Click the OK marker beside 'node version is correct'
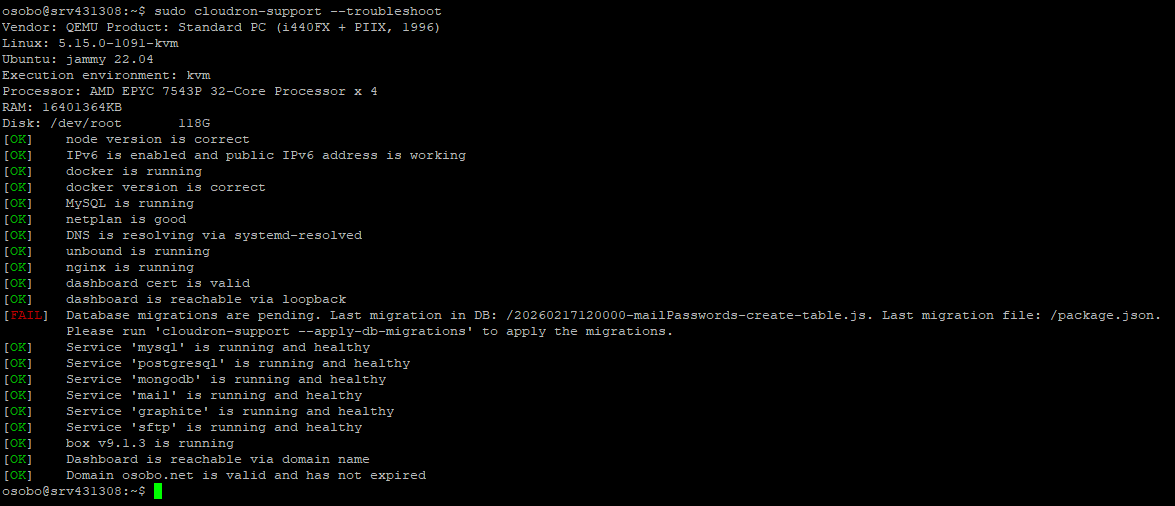The height and width of the screenshot is (506, 1175). click(18, 139)
